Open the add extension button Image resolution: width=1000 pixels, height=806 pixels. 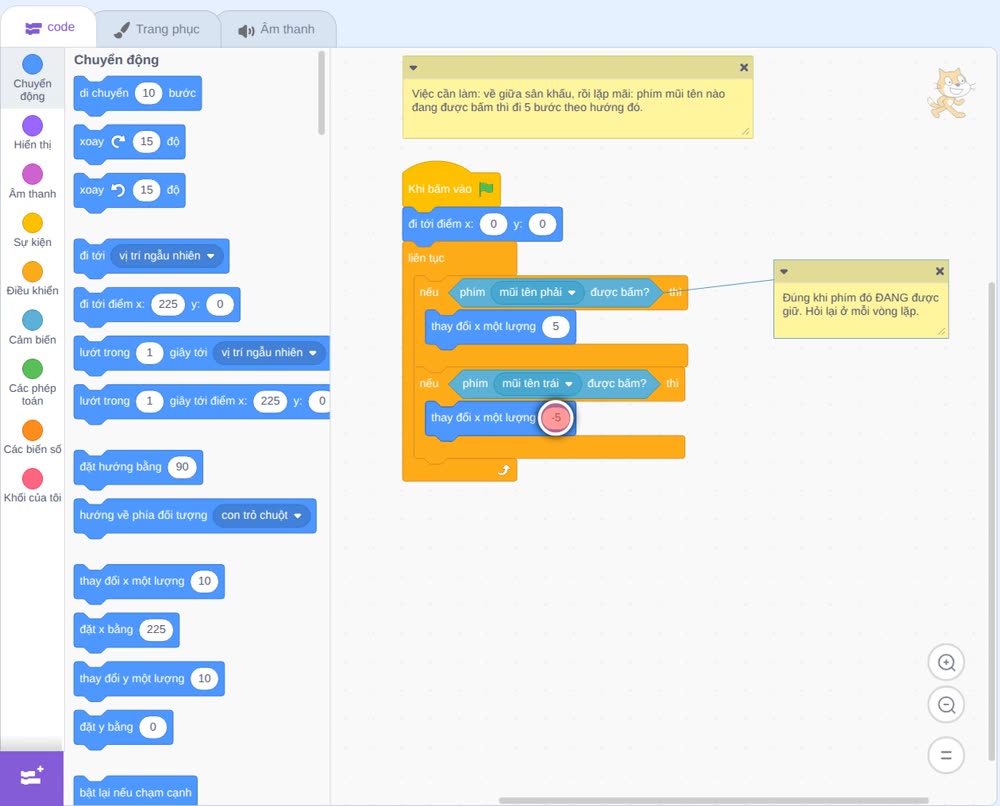click(x=32, y=777)
